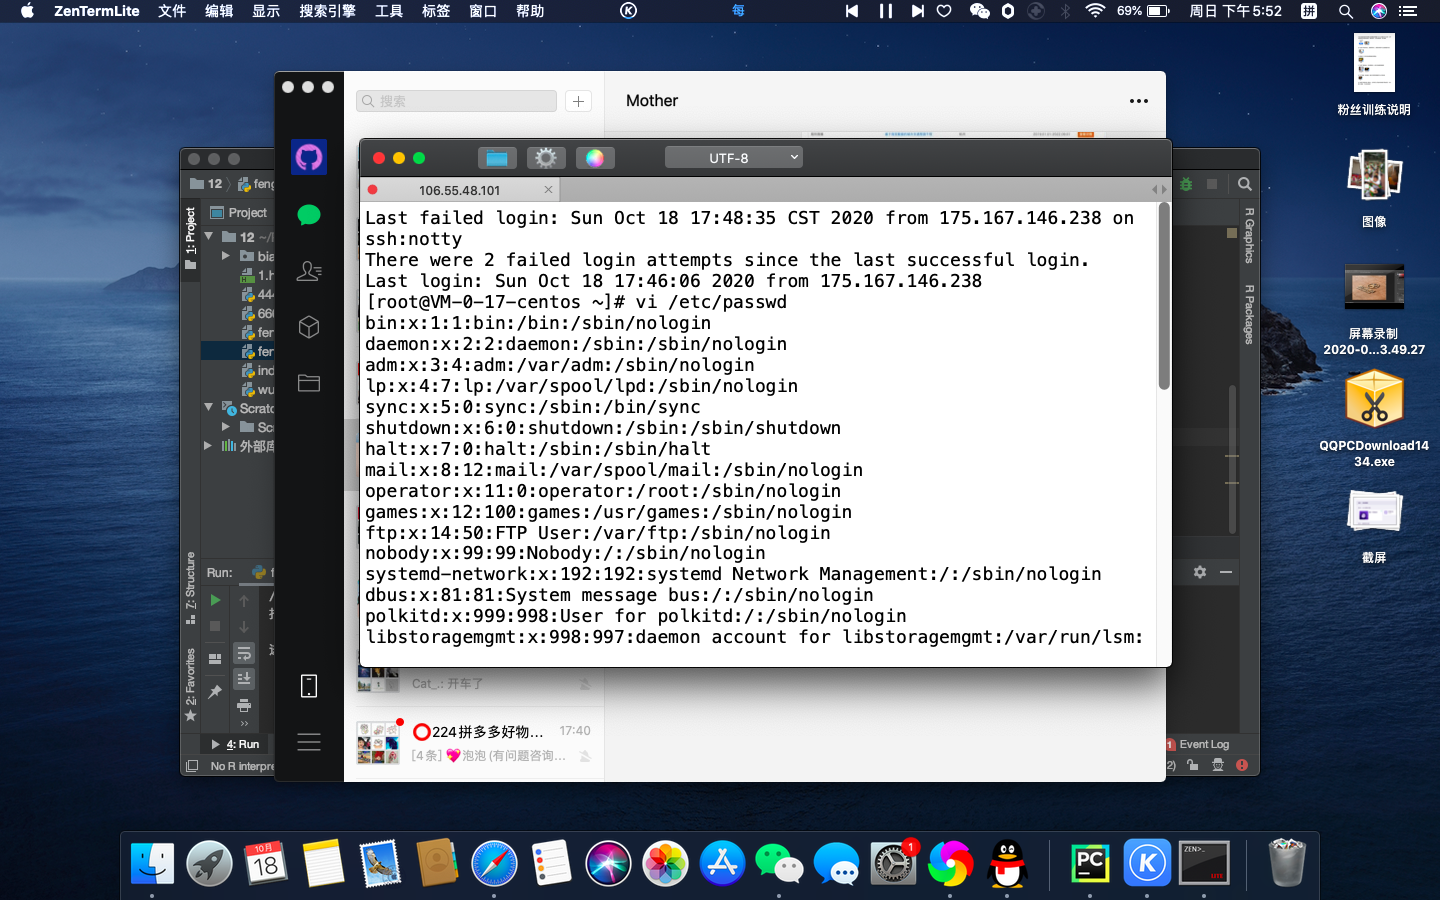Open terminal settings gear icon

tap(545, 158)
